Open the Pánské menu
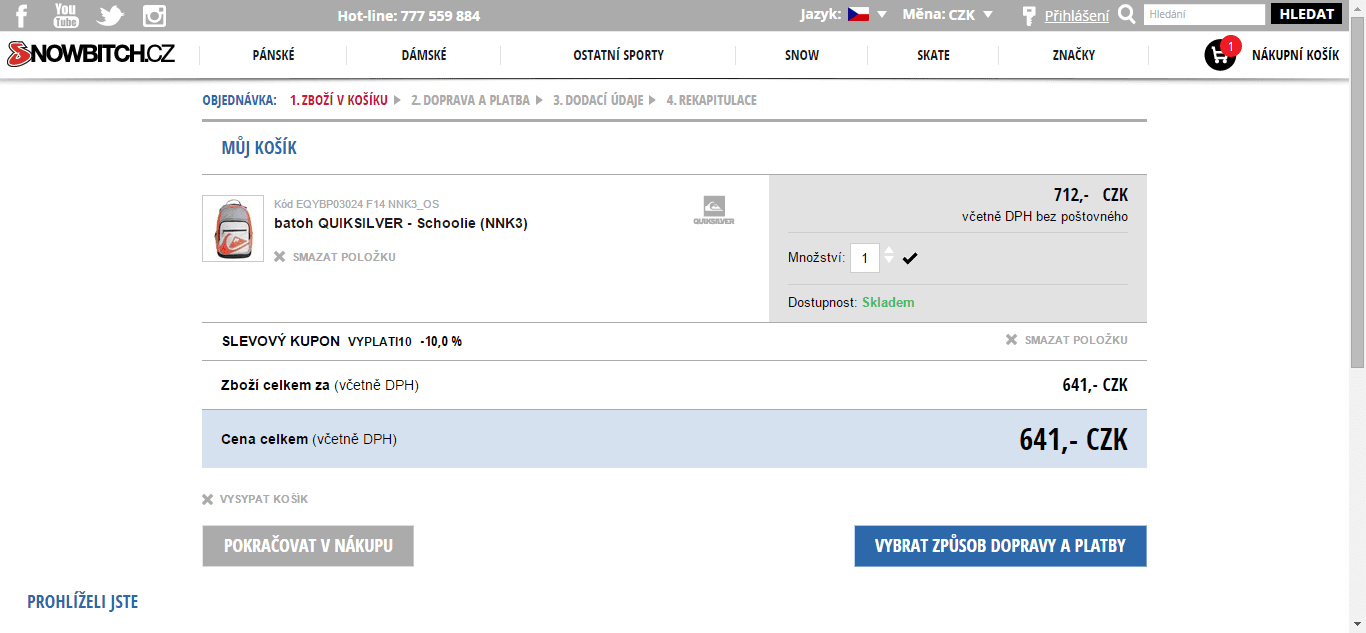The width and height of the screenshot is (1366, 633). point(274,55)
